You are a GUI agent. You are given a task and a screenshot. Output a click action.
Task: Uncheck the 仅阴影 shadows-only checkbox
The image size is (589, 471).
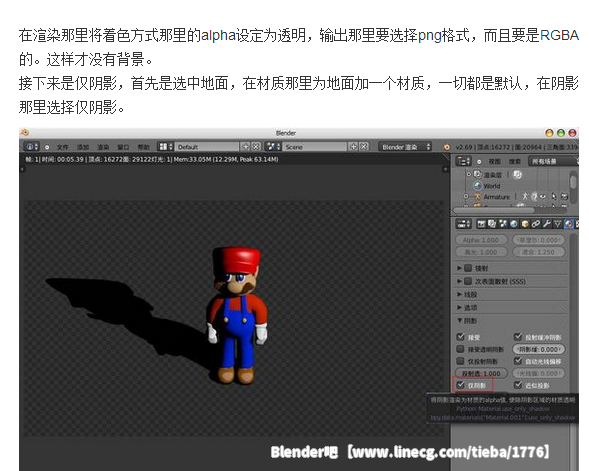(461, 385)
